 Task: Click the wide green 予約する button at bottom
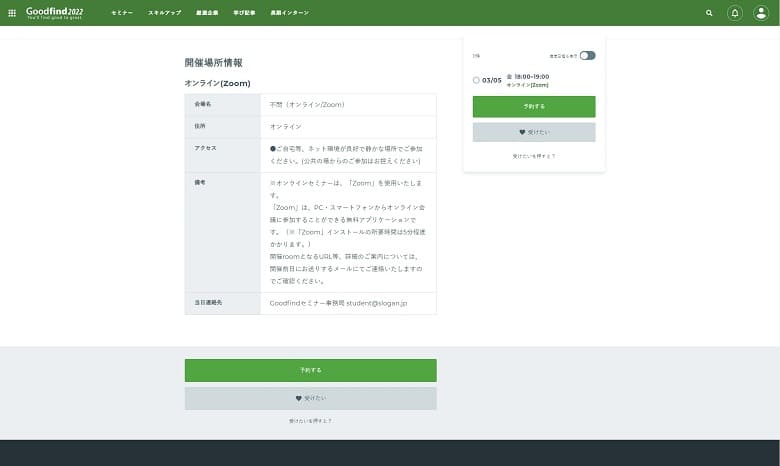click(x=310, y=371)
